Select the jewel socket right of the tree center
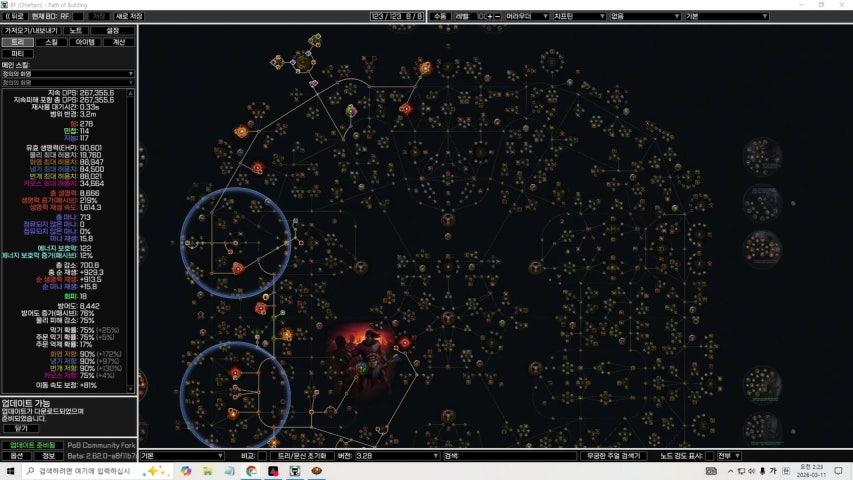The width and height of the screenshot is (853, 480). click(535, 267)
